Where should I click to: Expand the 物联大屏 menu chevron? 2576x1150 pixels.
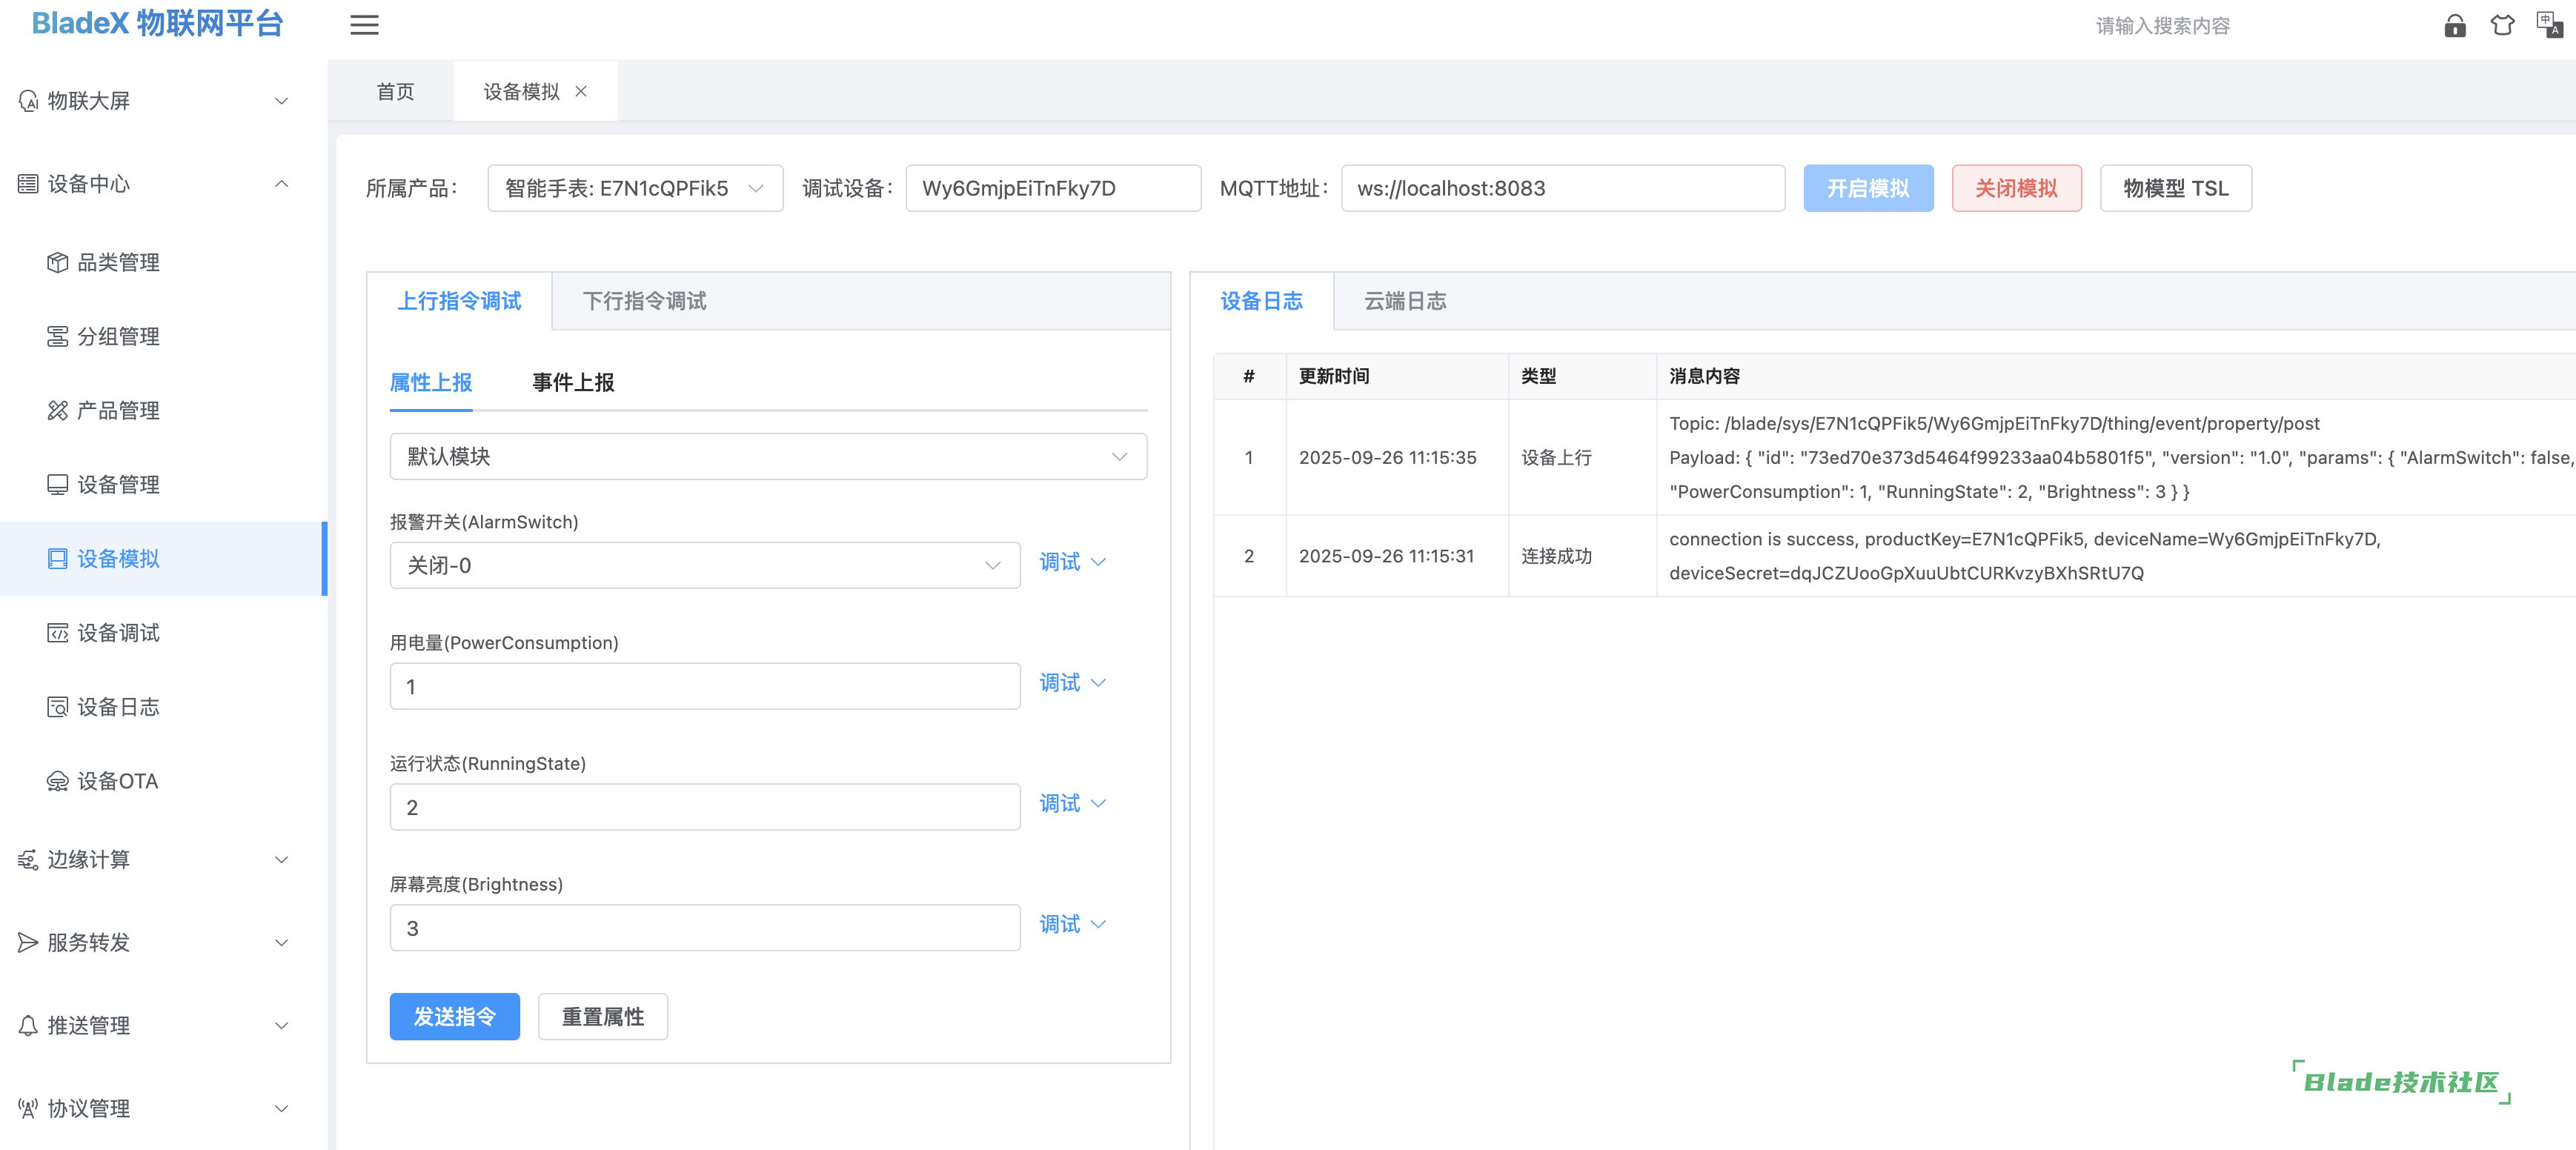pos(282,101)
